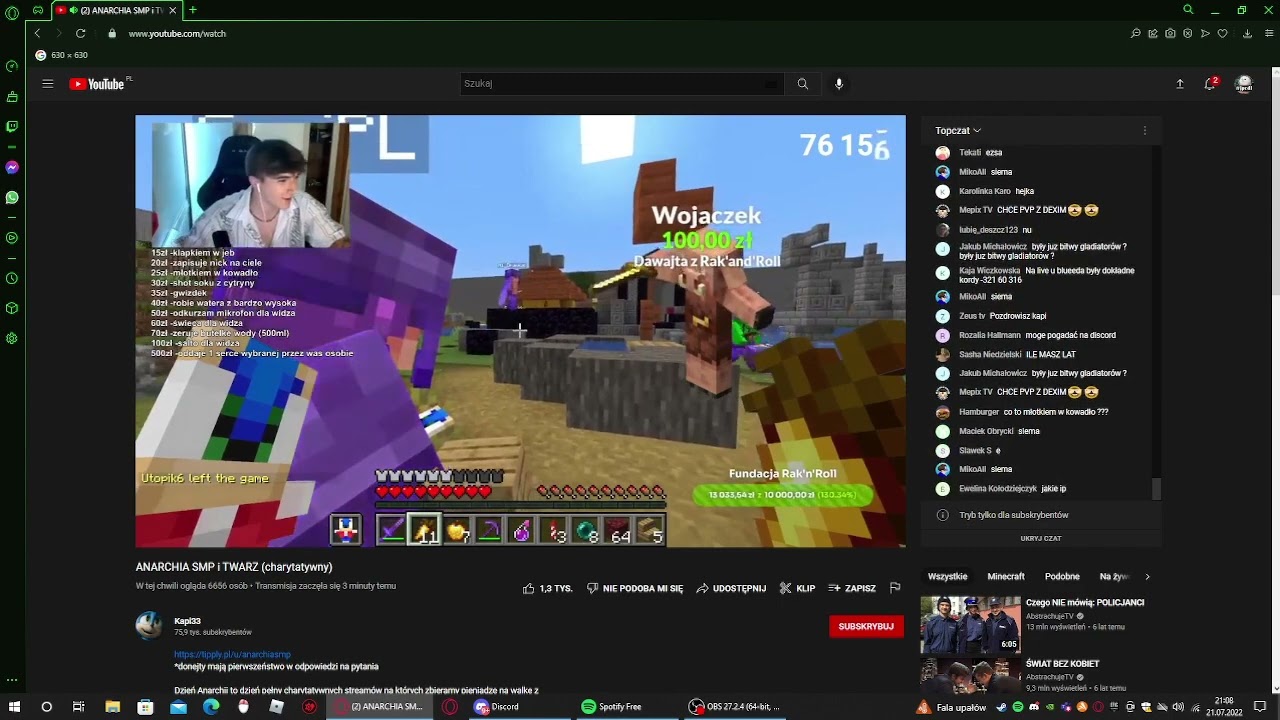This screenshot has width=1280, height=720.
Task: Open the Windows Start button
Action: 14,706
